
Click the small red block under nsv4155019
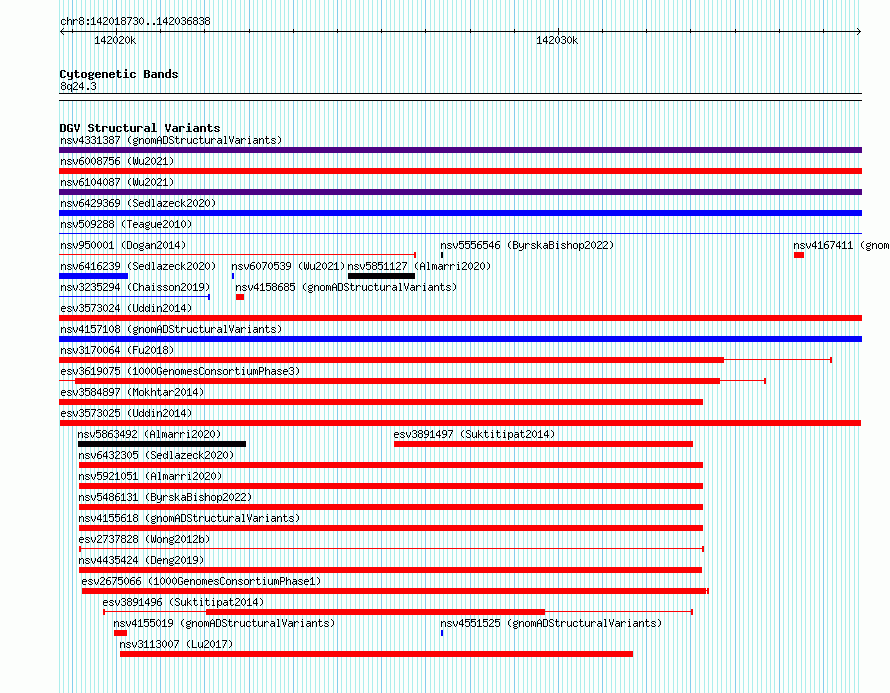(120, 633)
